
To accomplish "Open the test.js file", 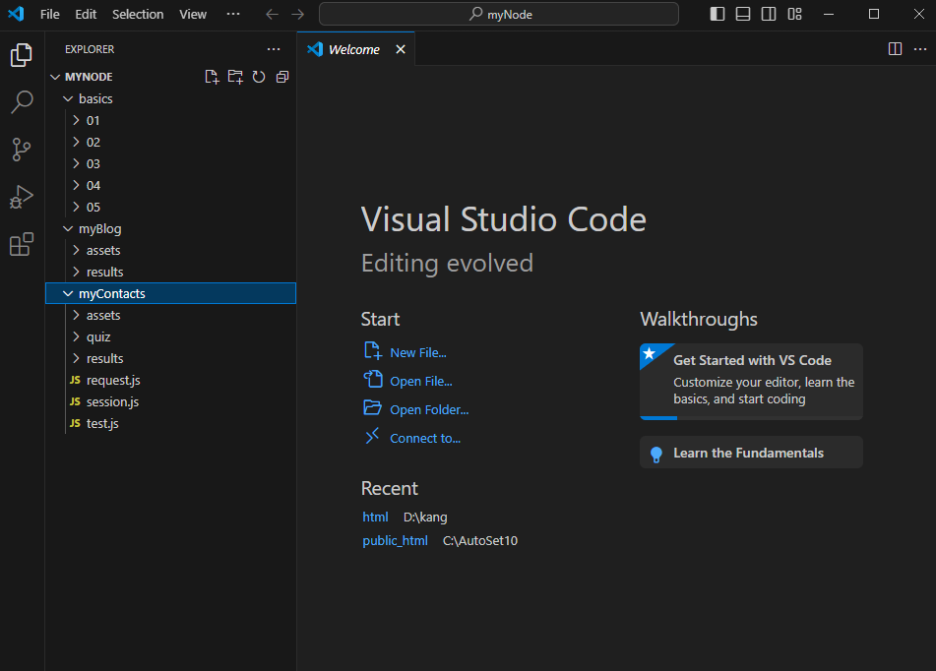I will [x=170, y=423].
